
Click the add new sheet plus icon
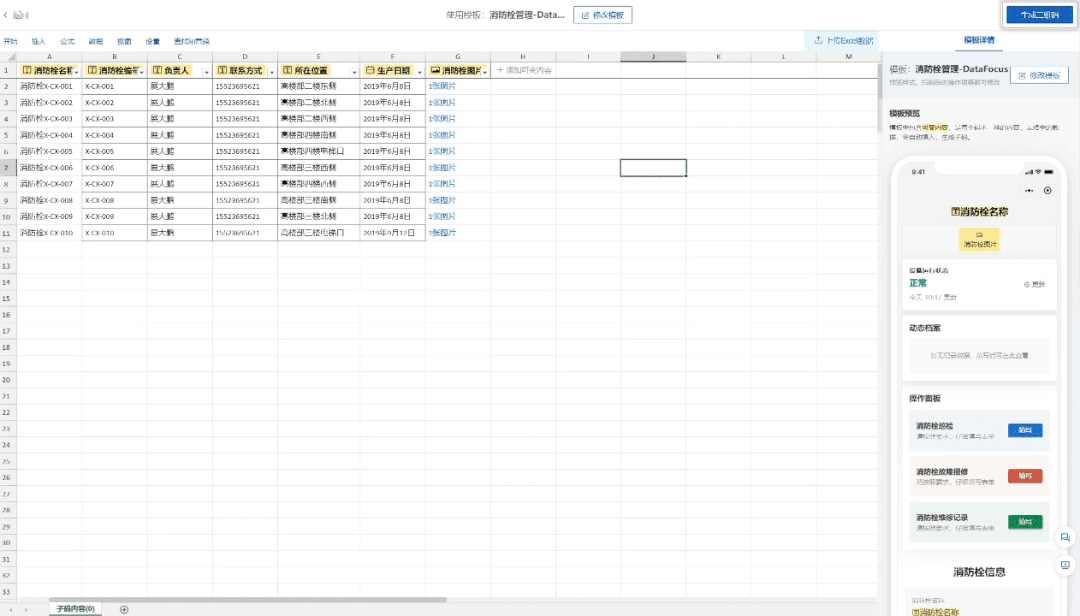tap(124, 609)
